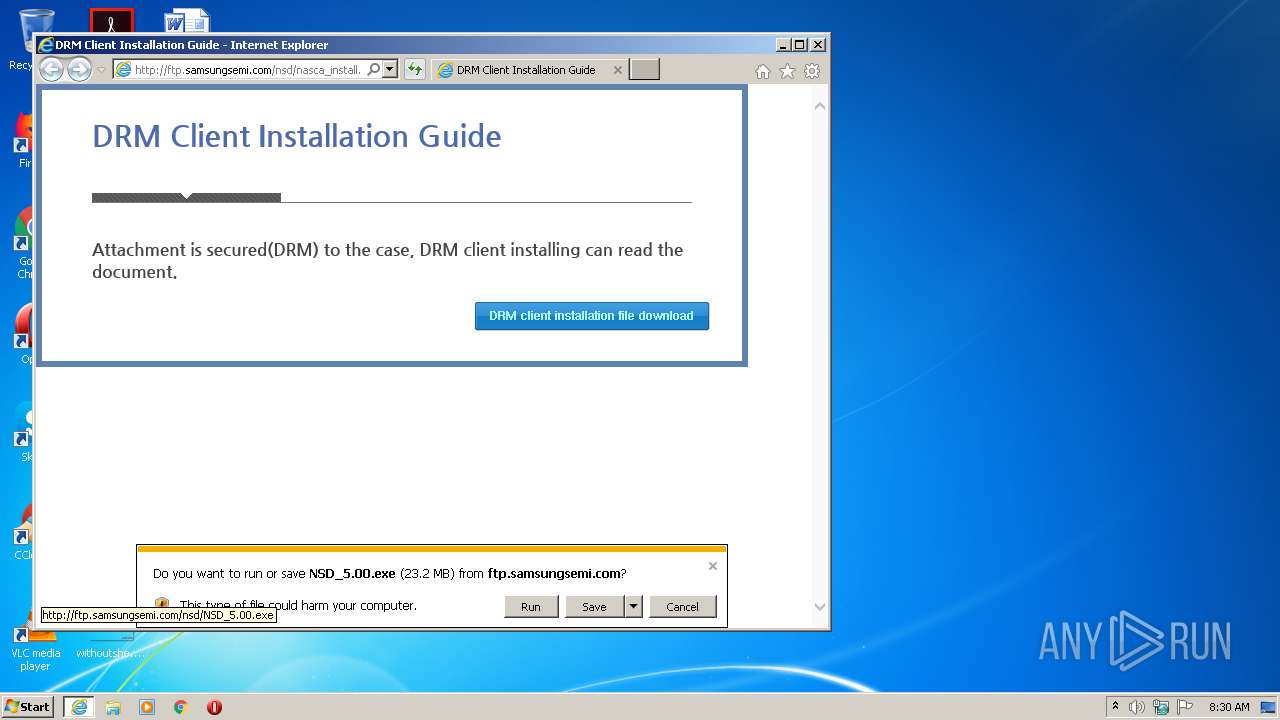Open Google Chrome taskbar icon
The height and width of the screenshot is (720, 1280).
pyautogui.click(x=181, y=707)
